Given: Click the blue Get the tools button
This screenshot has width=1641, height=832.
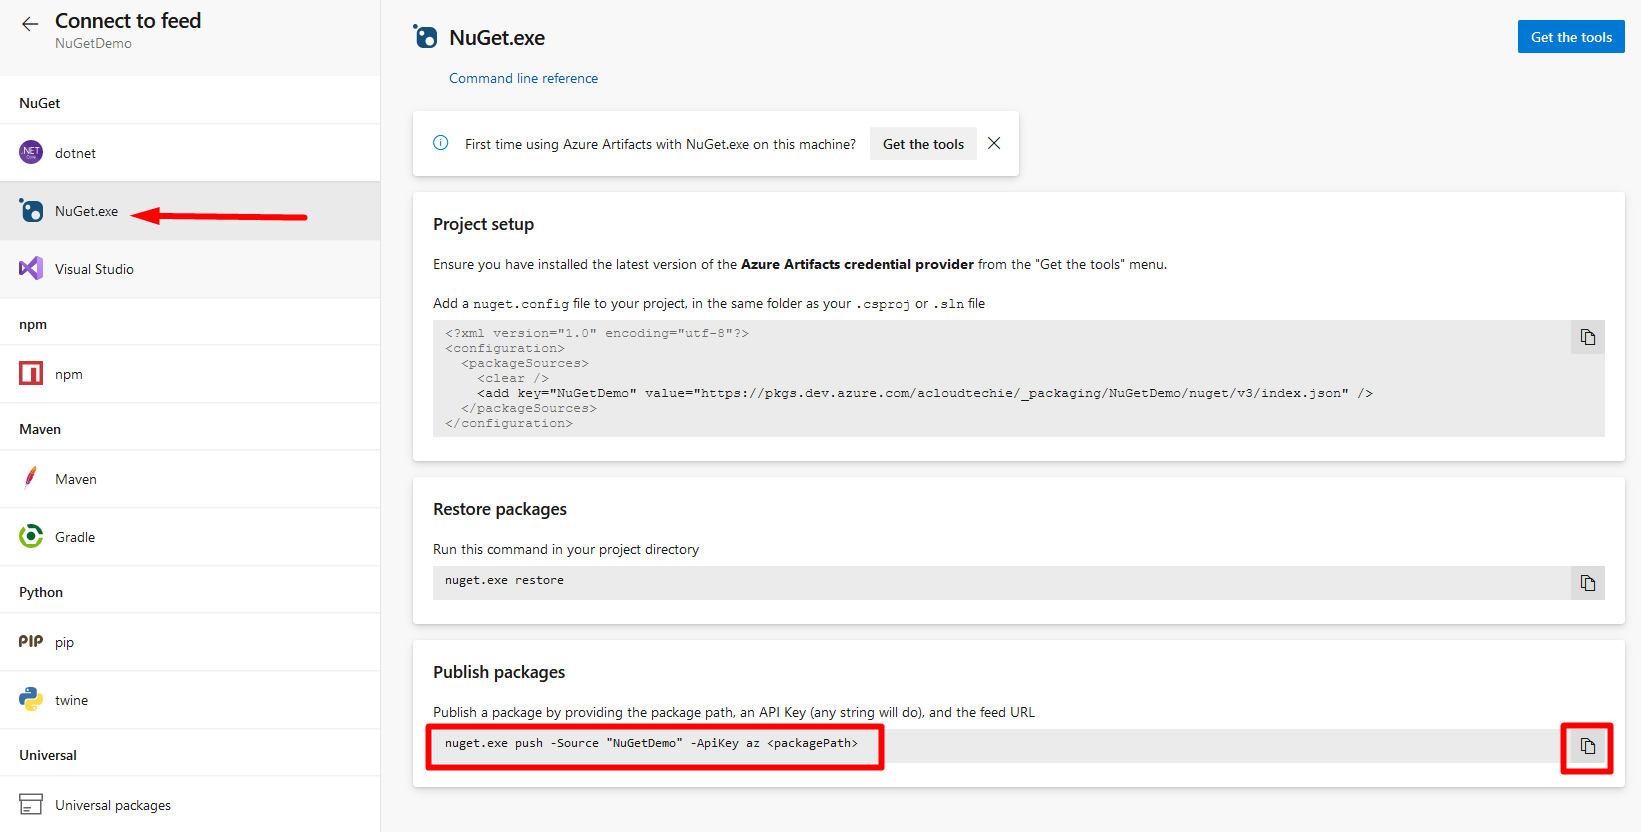Looking at the screenshot, I should (1571, 37).
